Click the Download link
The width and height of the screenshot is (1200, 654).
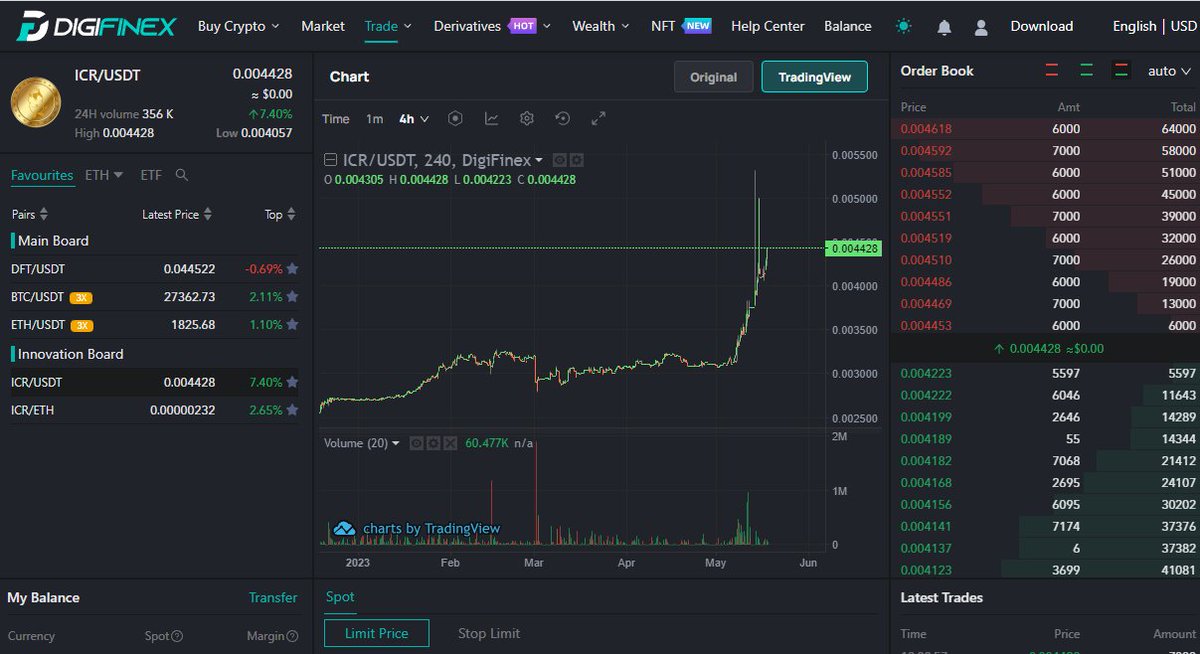click(x=1042, y=26)
